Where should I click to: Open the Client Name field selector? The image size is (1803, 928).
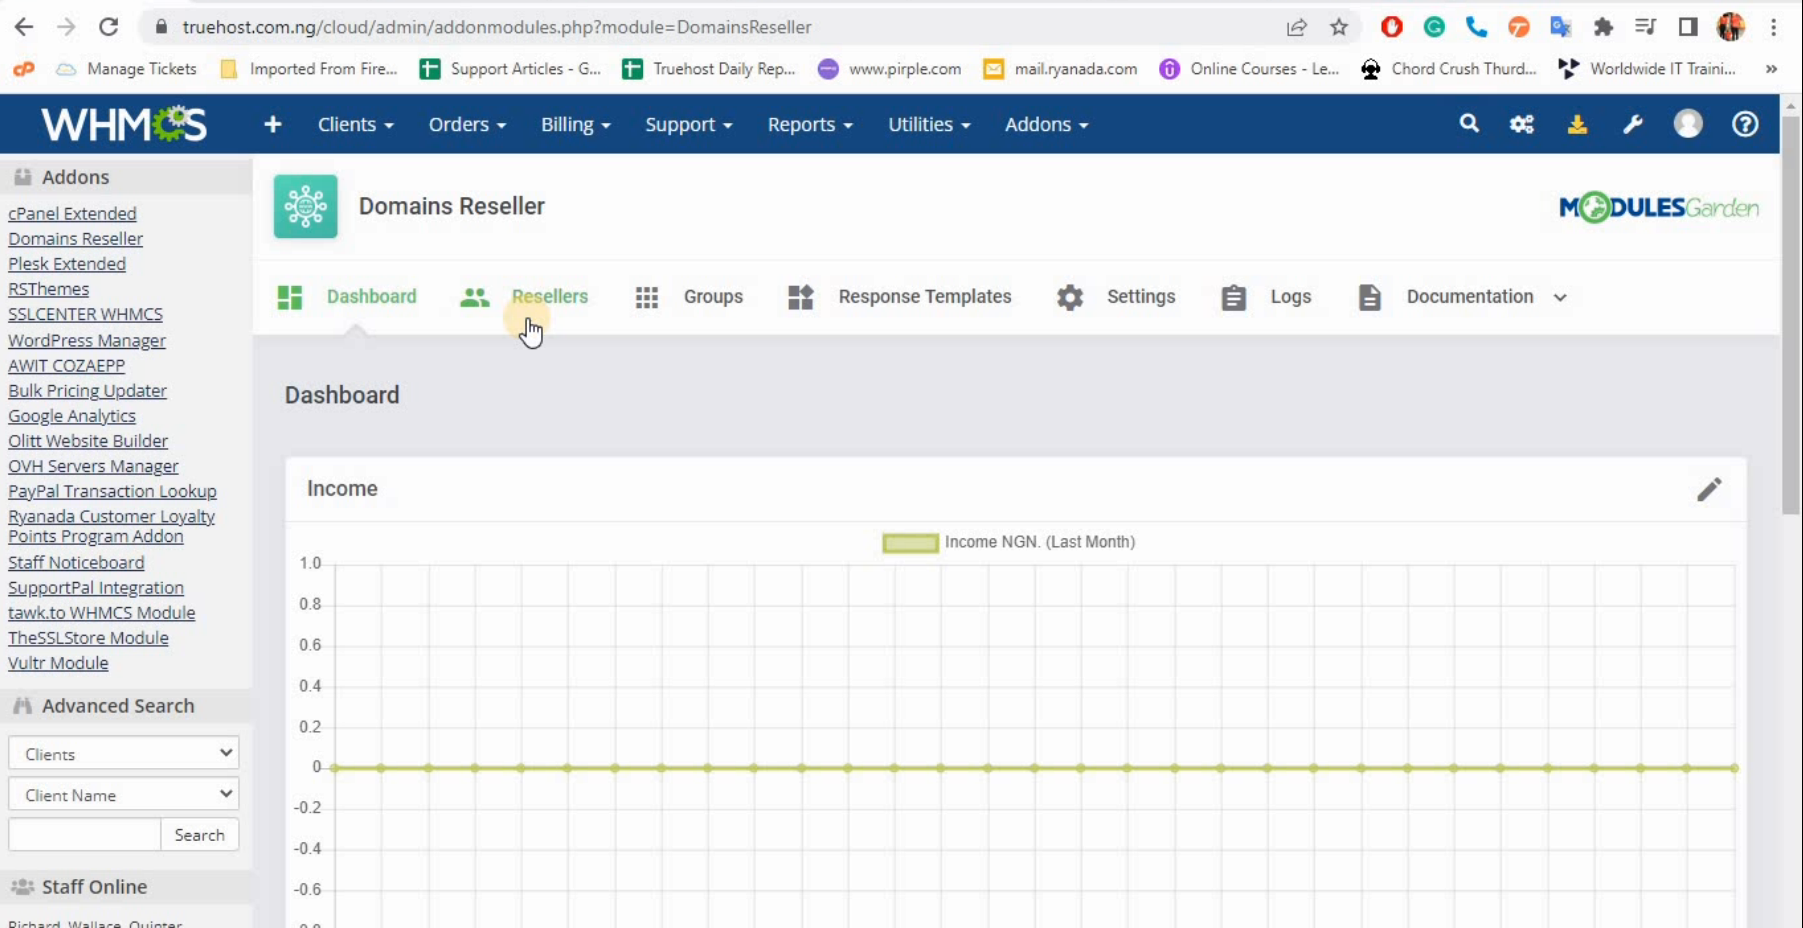coord(124,794)
